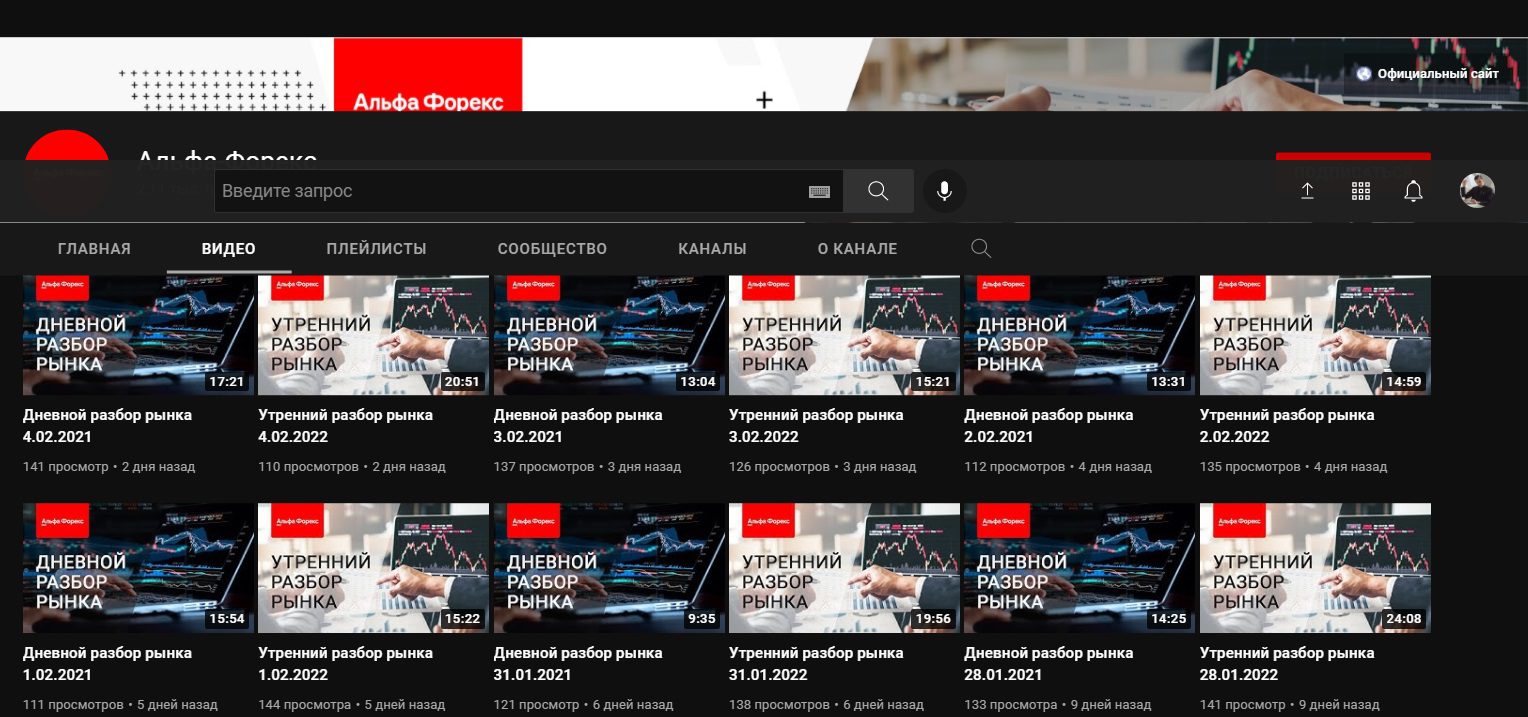
Task: Click title Дневной разбор рынка 3.02.2021
Action: click(578, 426)
